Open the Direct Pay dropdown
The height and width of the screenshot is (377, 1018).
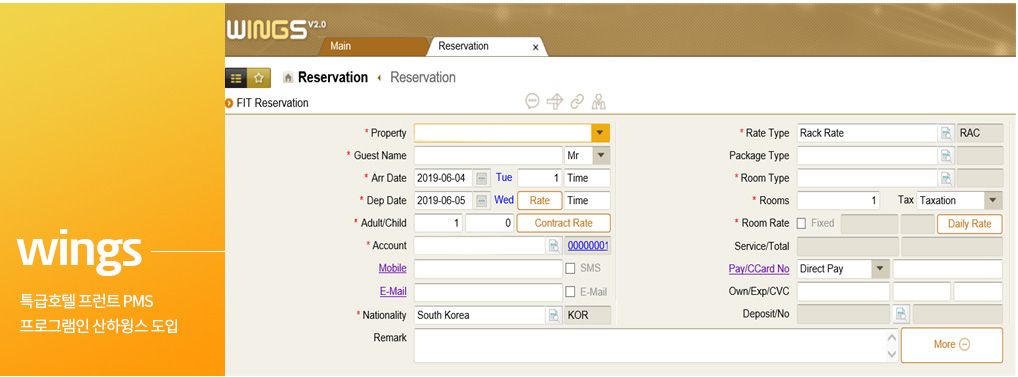[880, 268]
